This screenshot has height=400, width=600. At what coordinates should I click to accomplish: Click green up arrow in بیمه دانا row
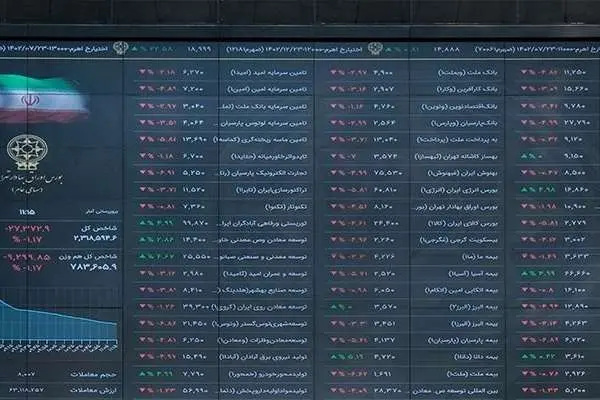click(333, 356)
